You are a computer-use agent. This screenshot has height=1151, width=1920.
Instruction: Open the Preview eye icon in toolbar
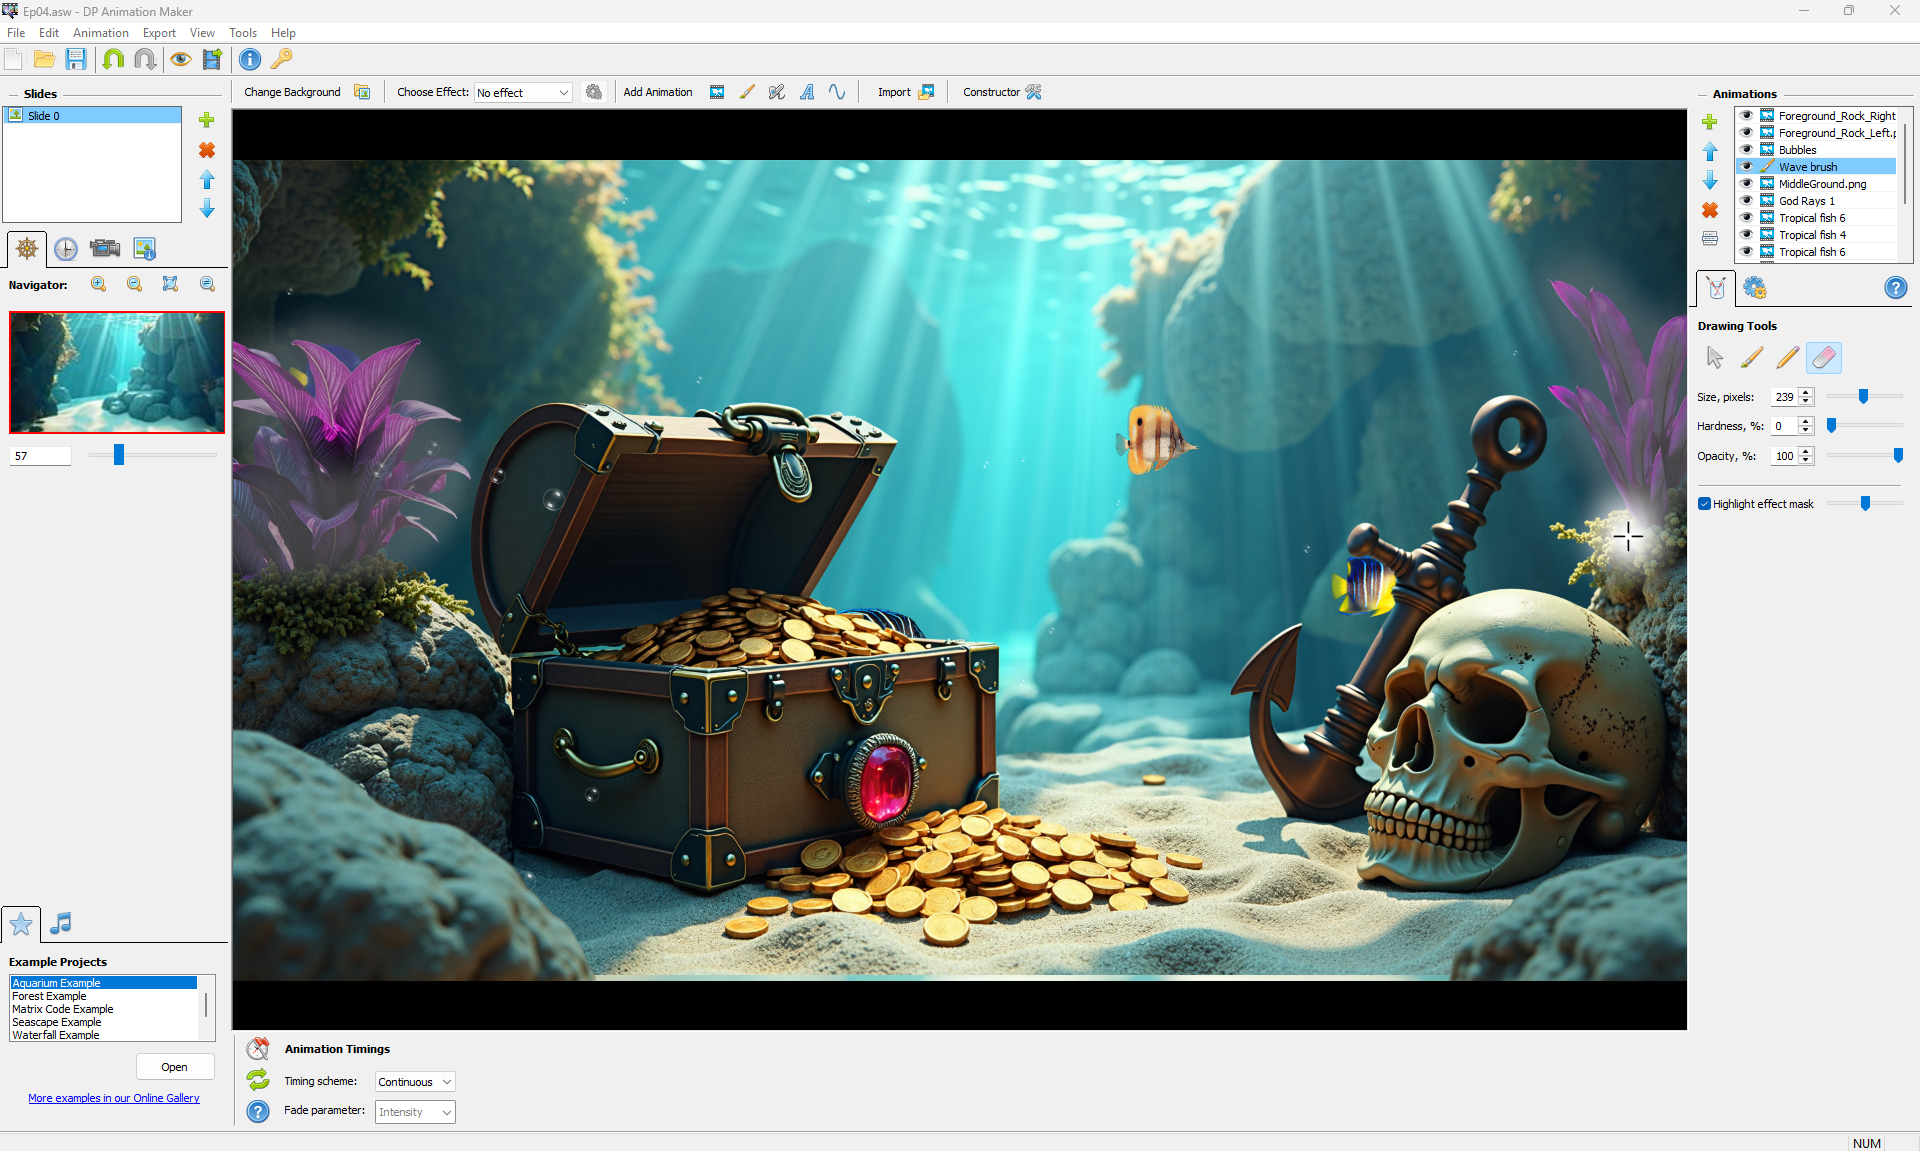click(x=180, y=59)
